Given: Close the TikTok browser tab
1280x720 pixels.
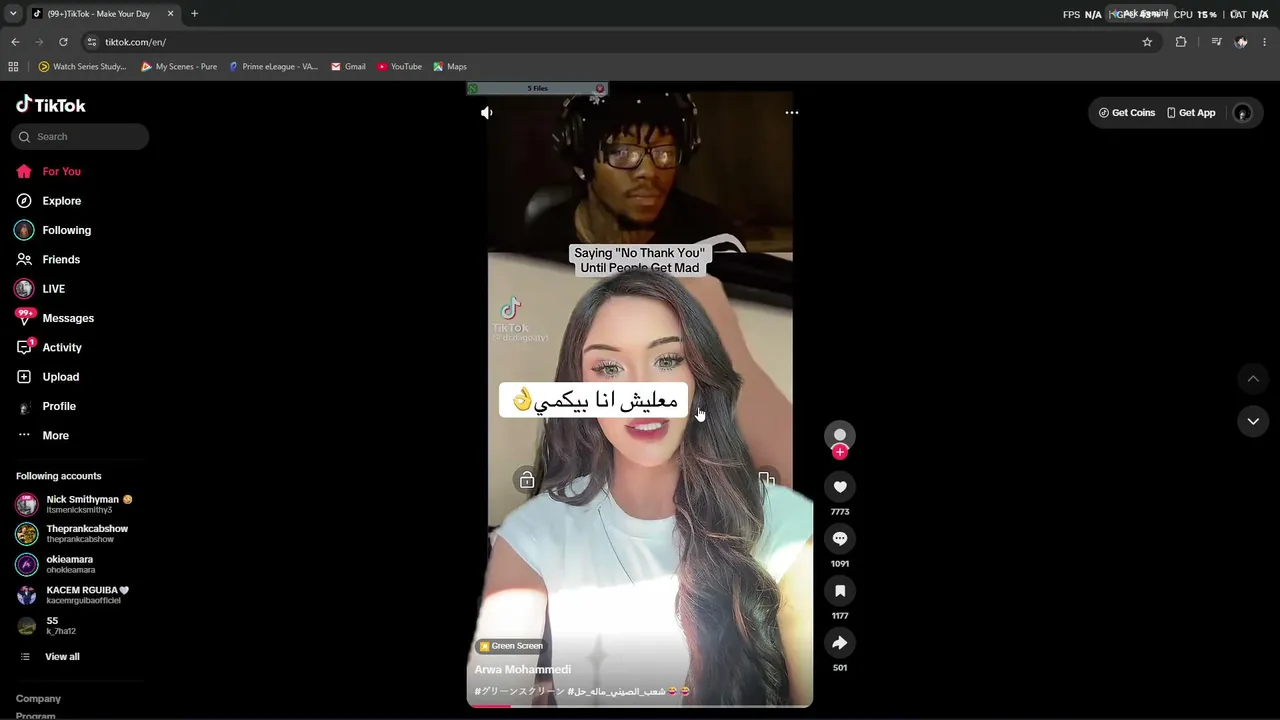Looking at the screenshot, I should (x=170, y=14).
